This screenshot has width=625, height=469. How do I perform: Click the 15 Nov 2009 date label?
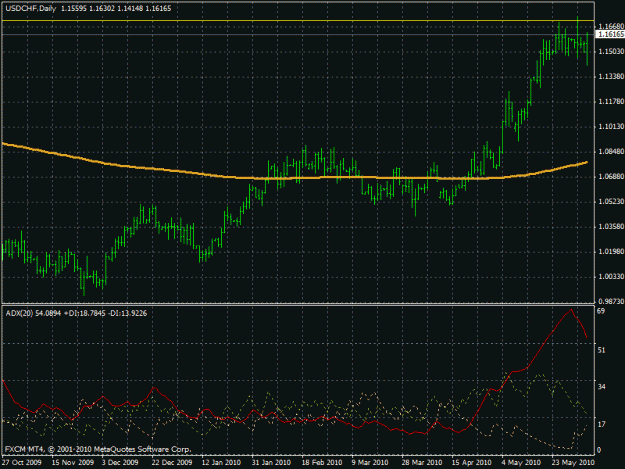(x=73, y=462)
